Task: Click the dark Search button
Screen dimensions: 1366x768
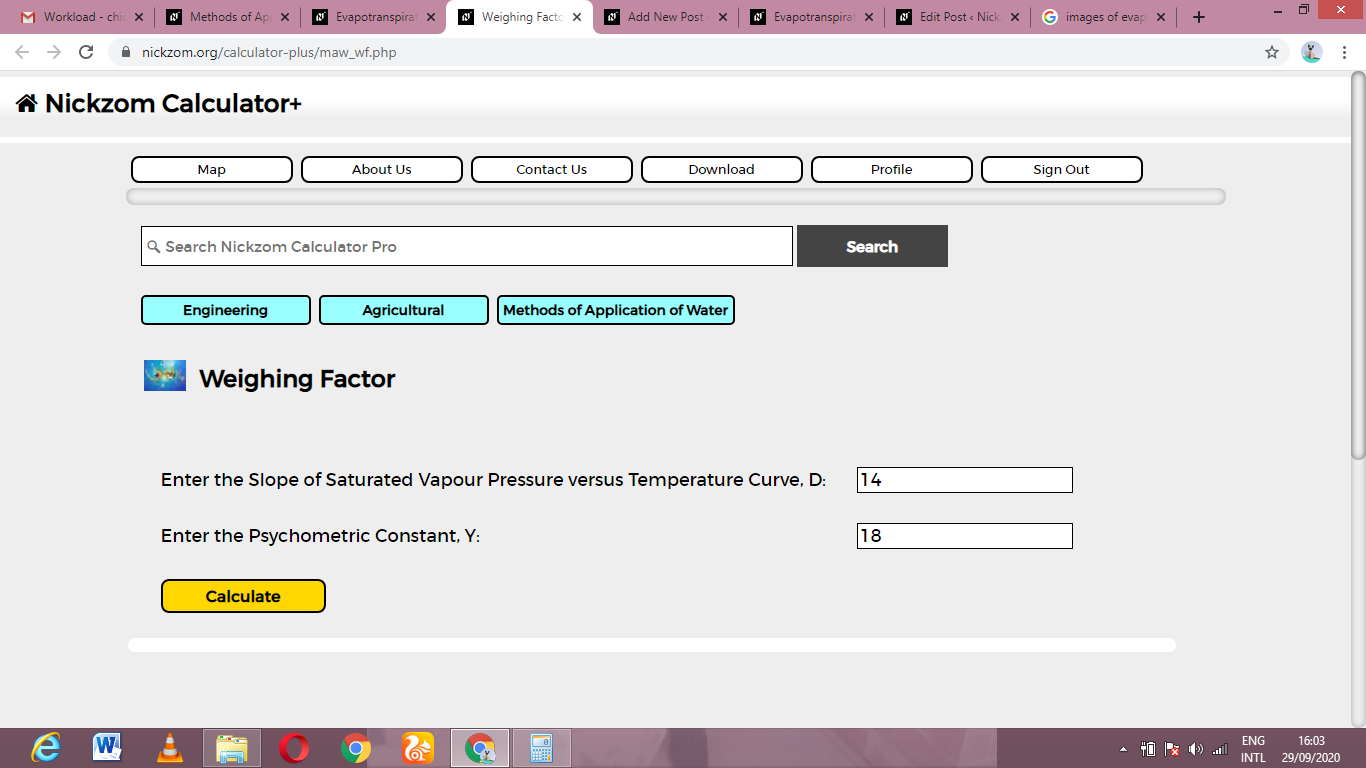Action: tap(872, 246)
